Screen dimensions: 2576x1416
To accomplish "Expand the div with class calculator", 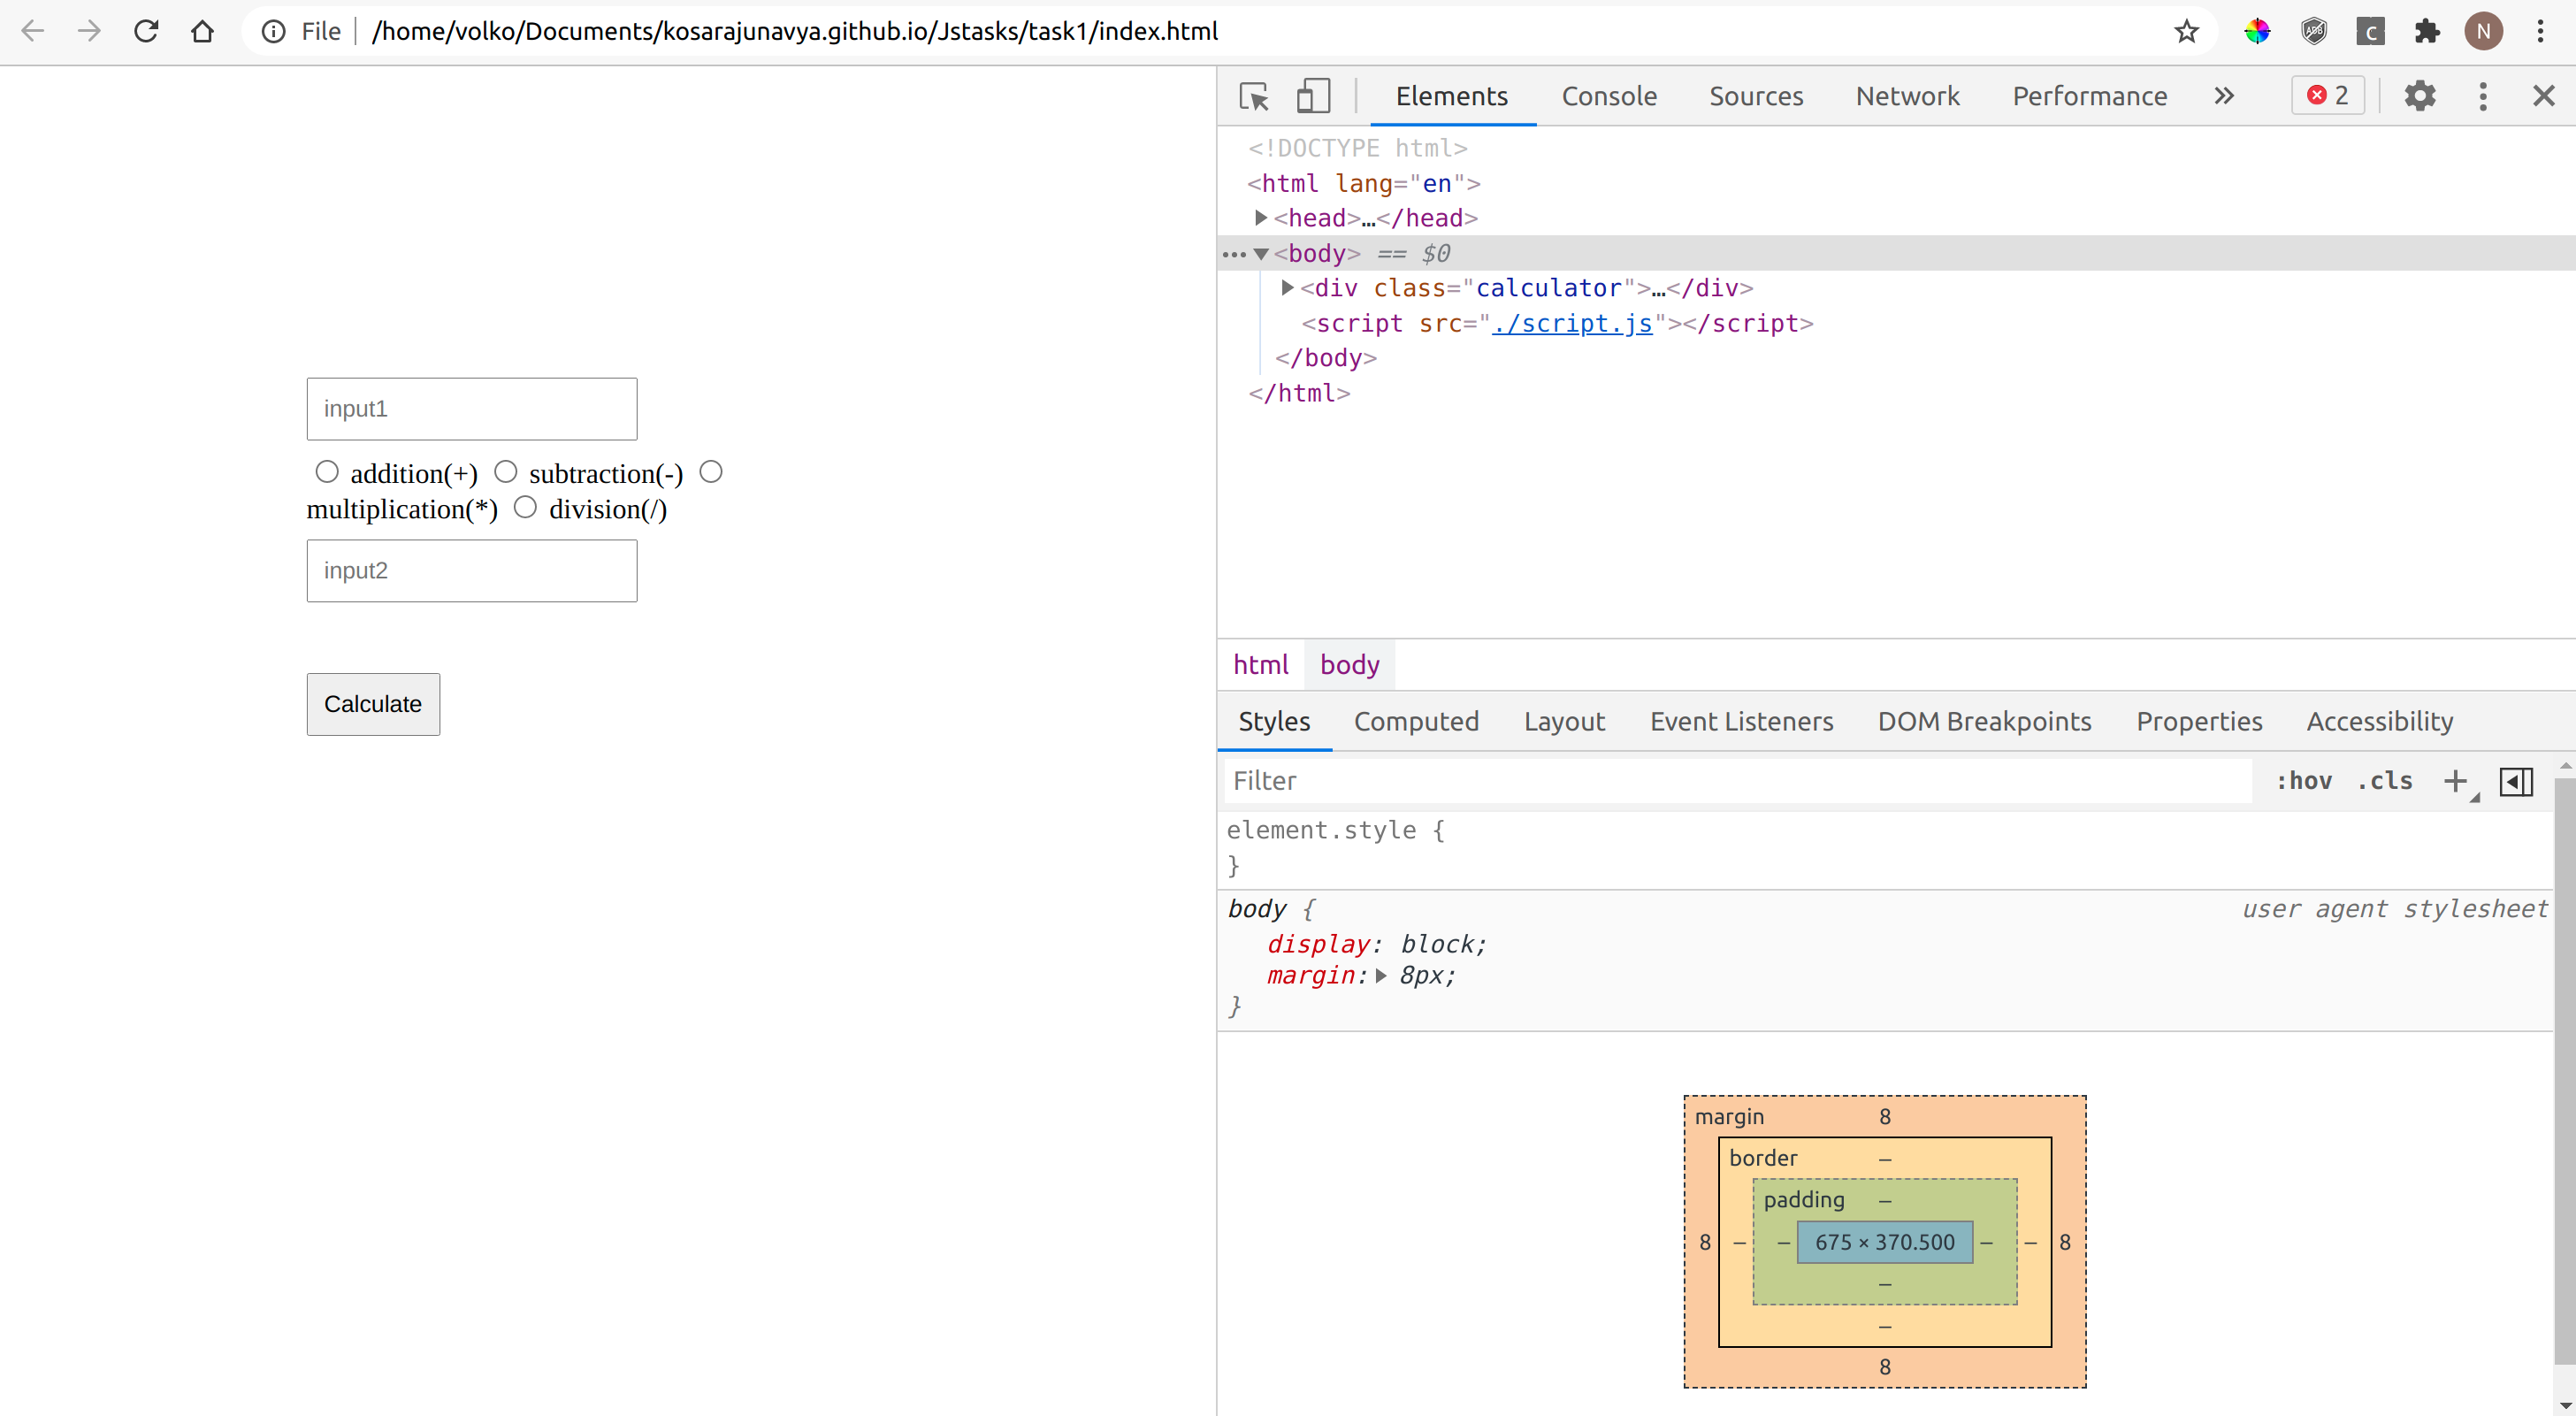I will [x=1287, y=288].
